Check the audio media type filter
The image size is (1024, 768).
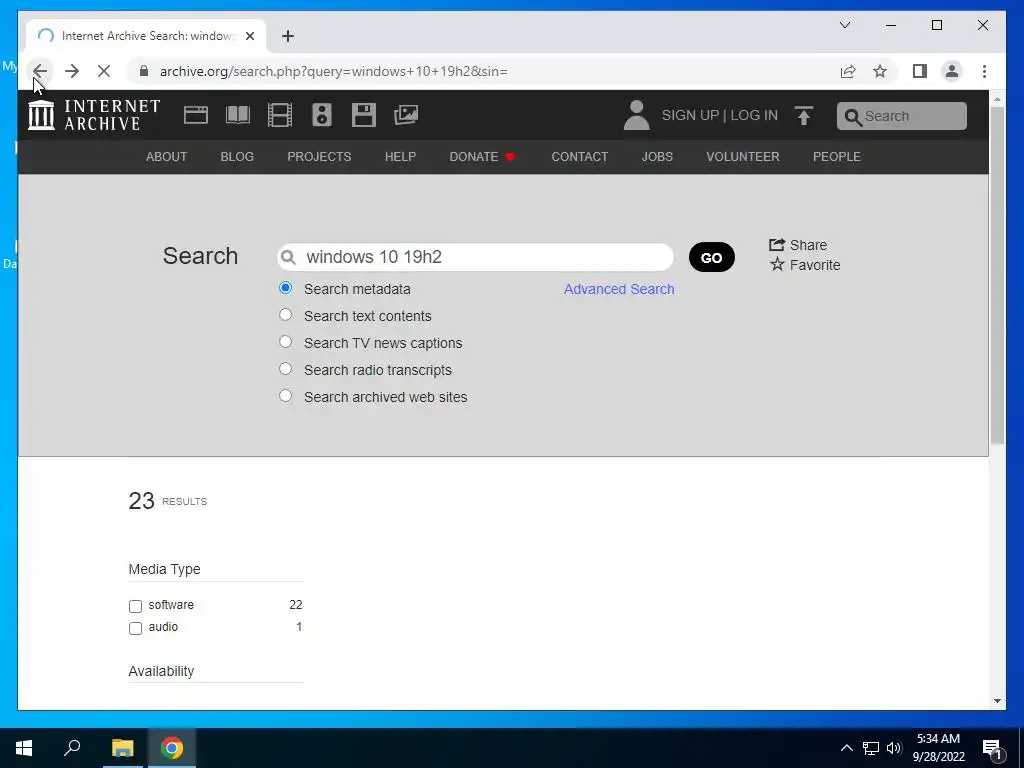click(135, 628)
